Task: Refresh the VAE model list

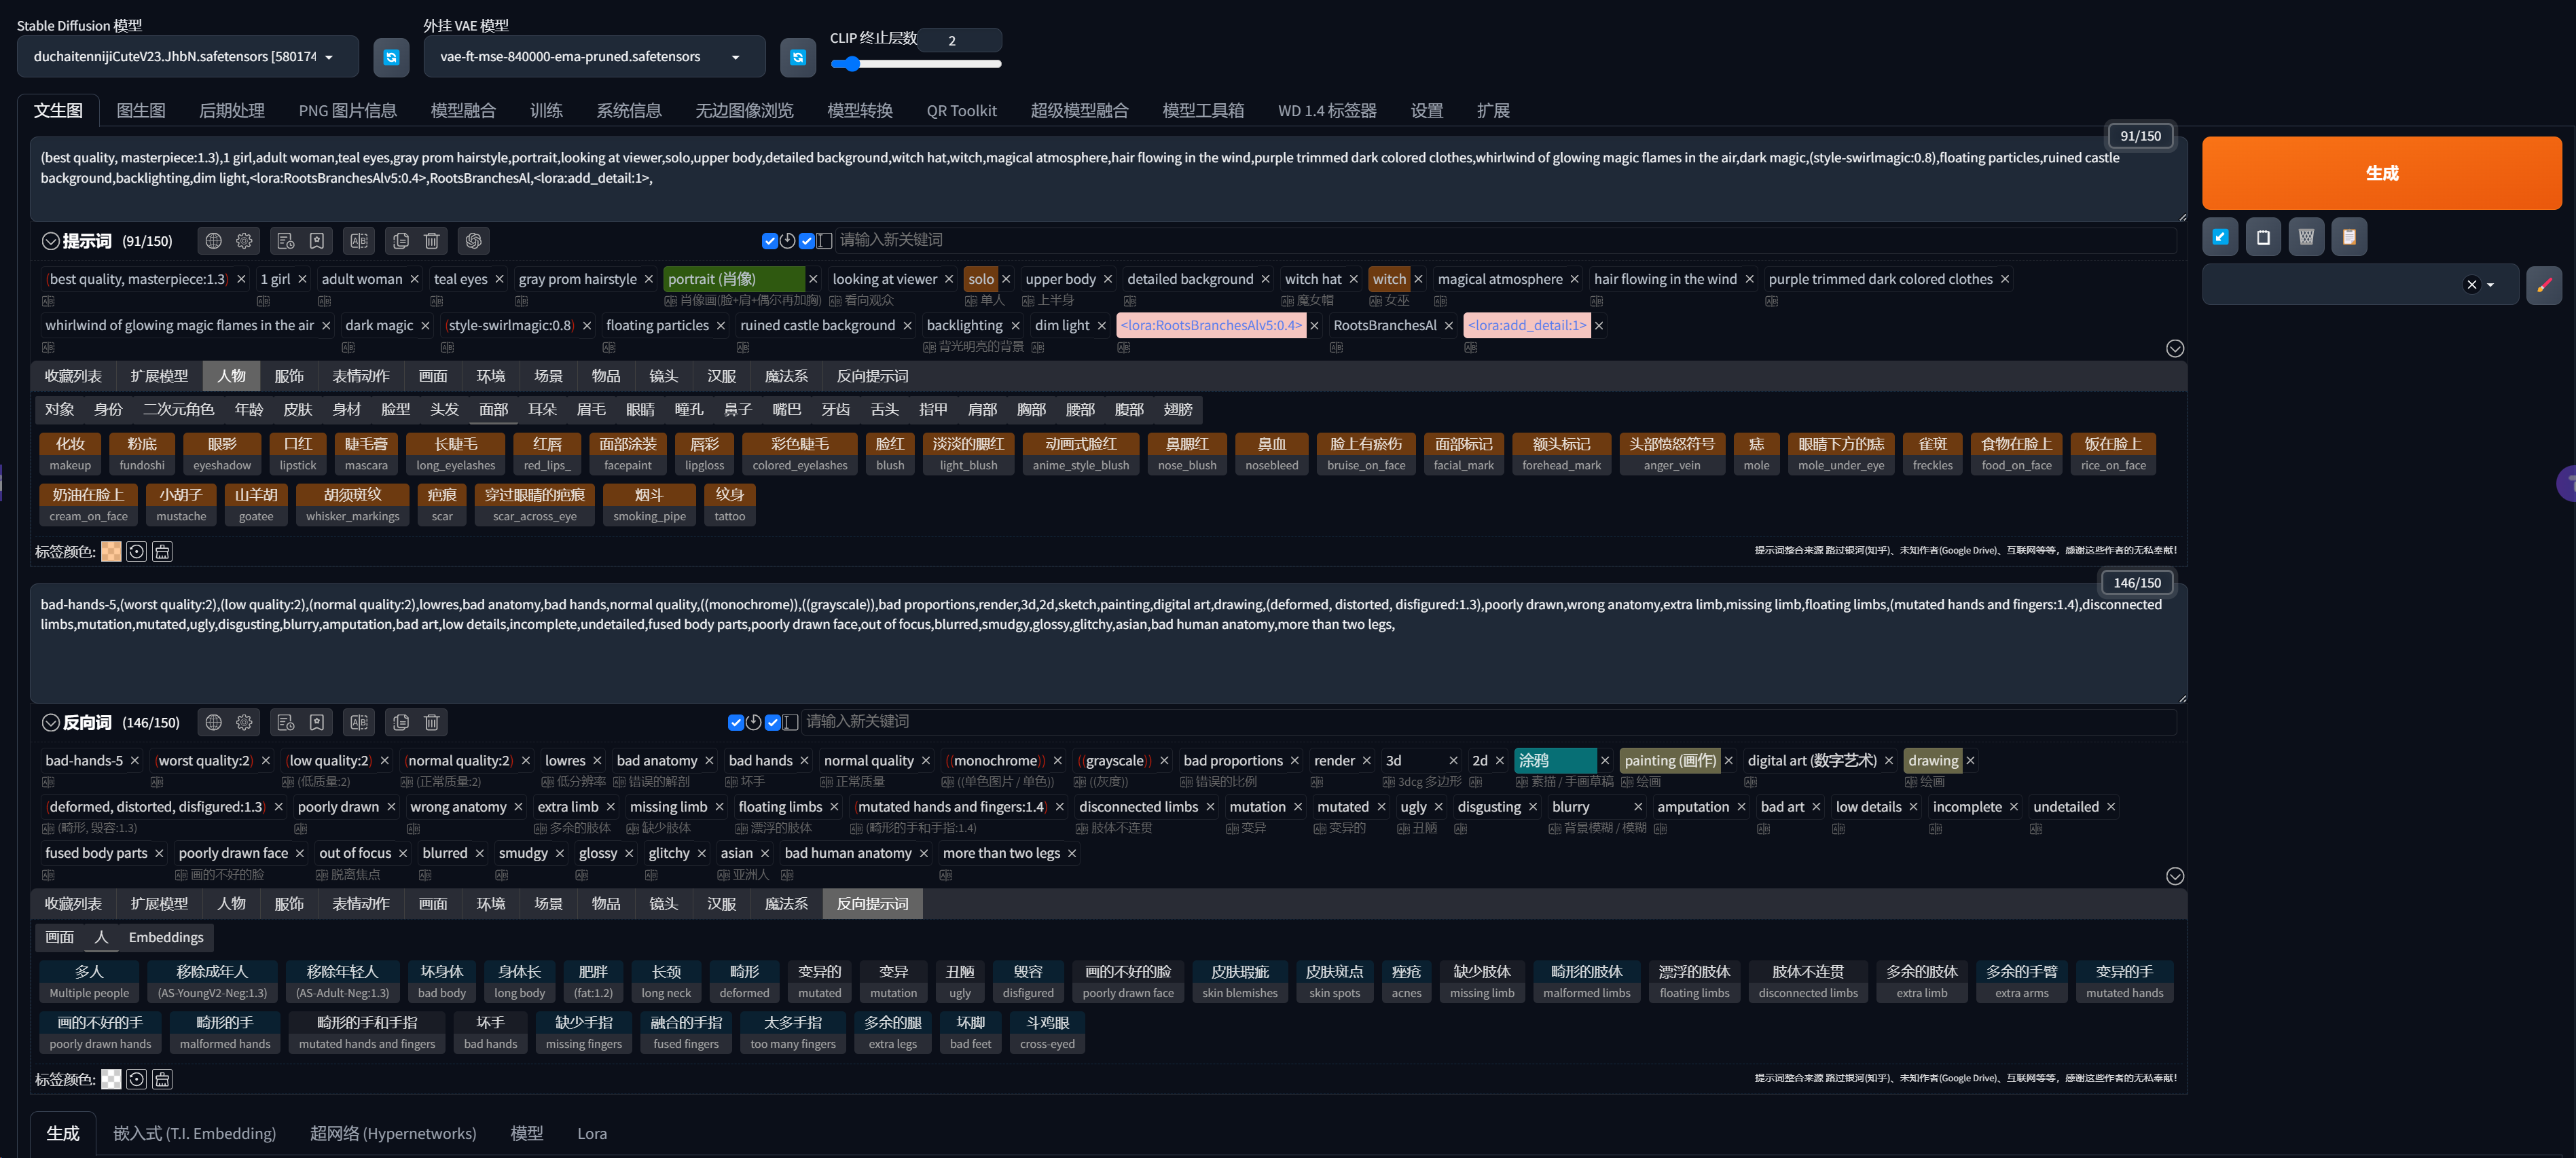Action: (797, 57)
